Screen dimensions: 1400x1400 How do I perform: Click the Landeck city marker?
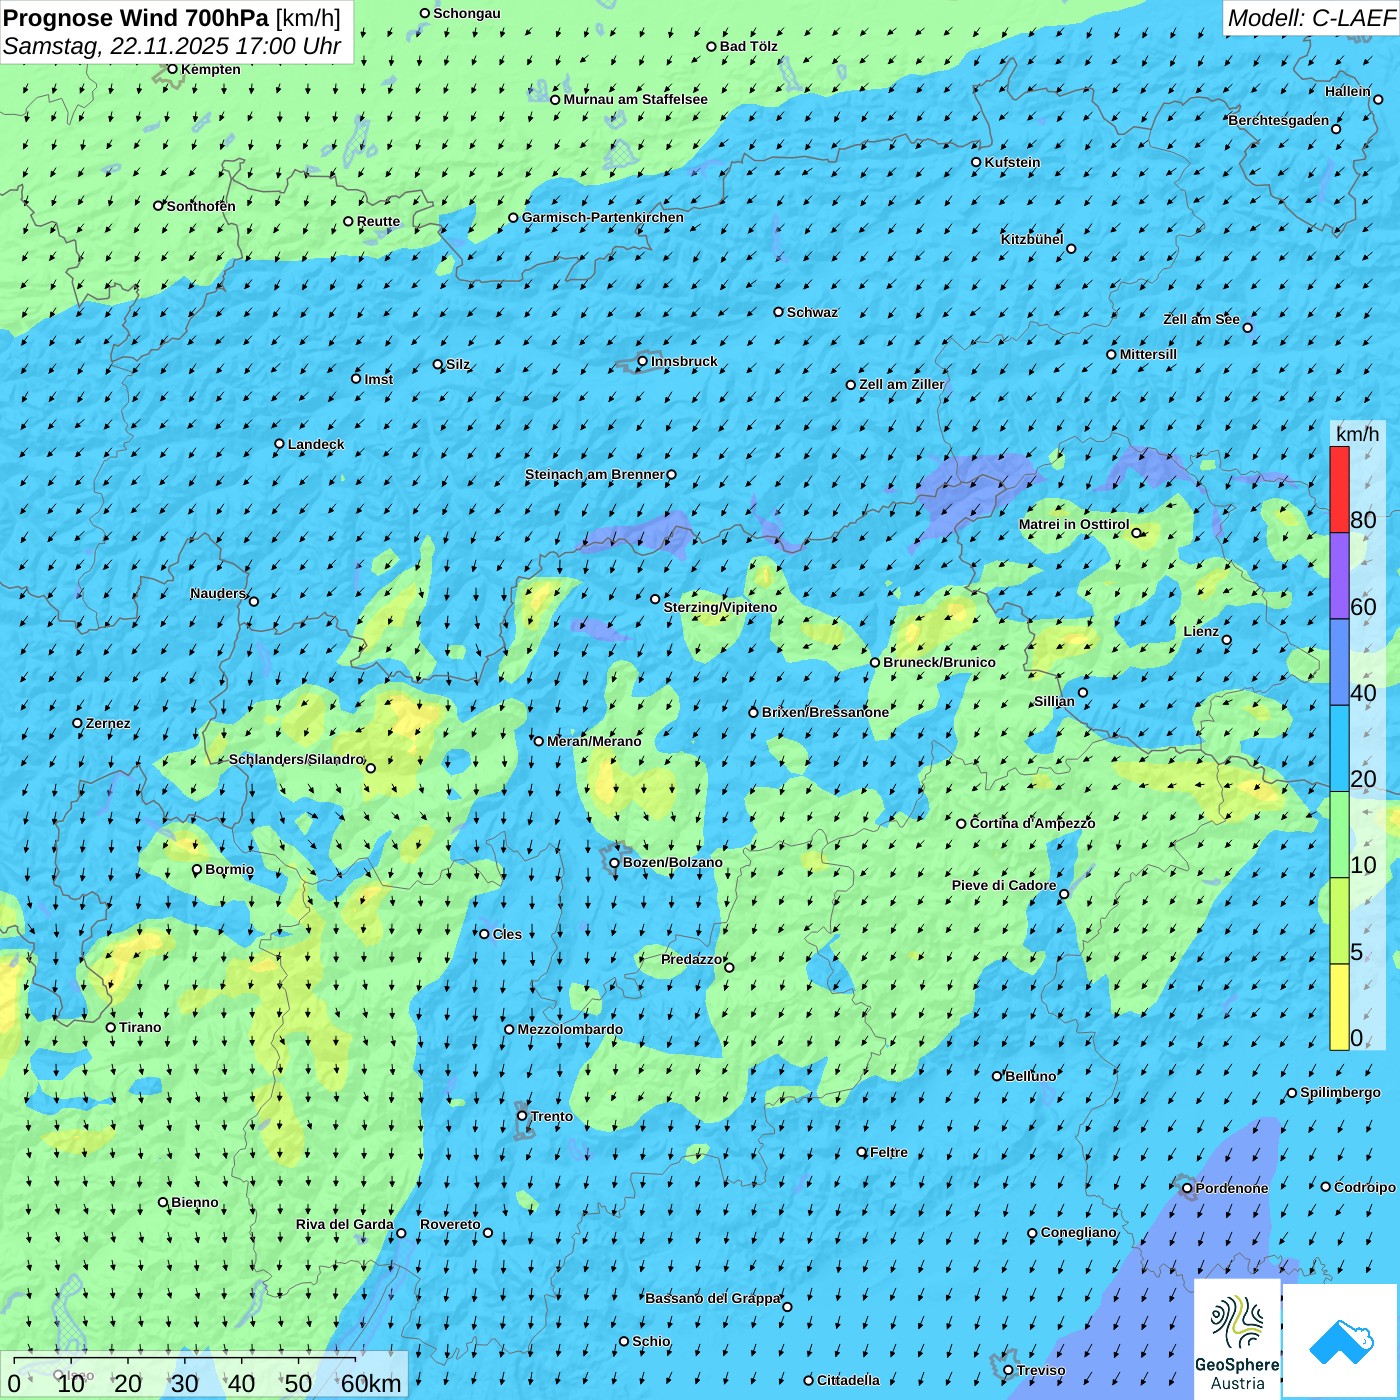(x=279, y=444)
